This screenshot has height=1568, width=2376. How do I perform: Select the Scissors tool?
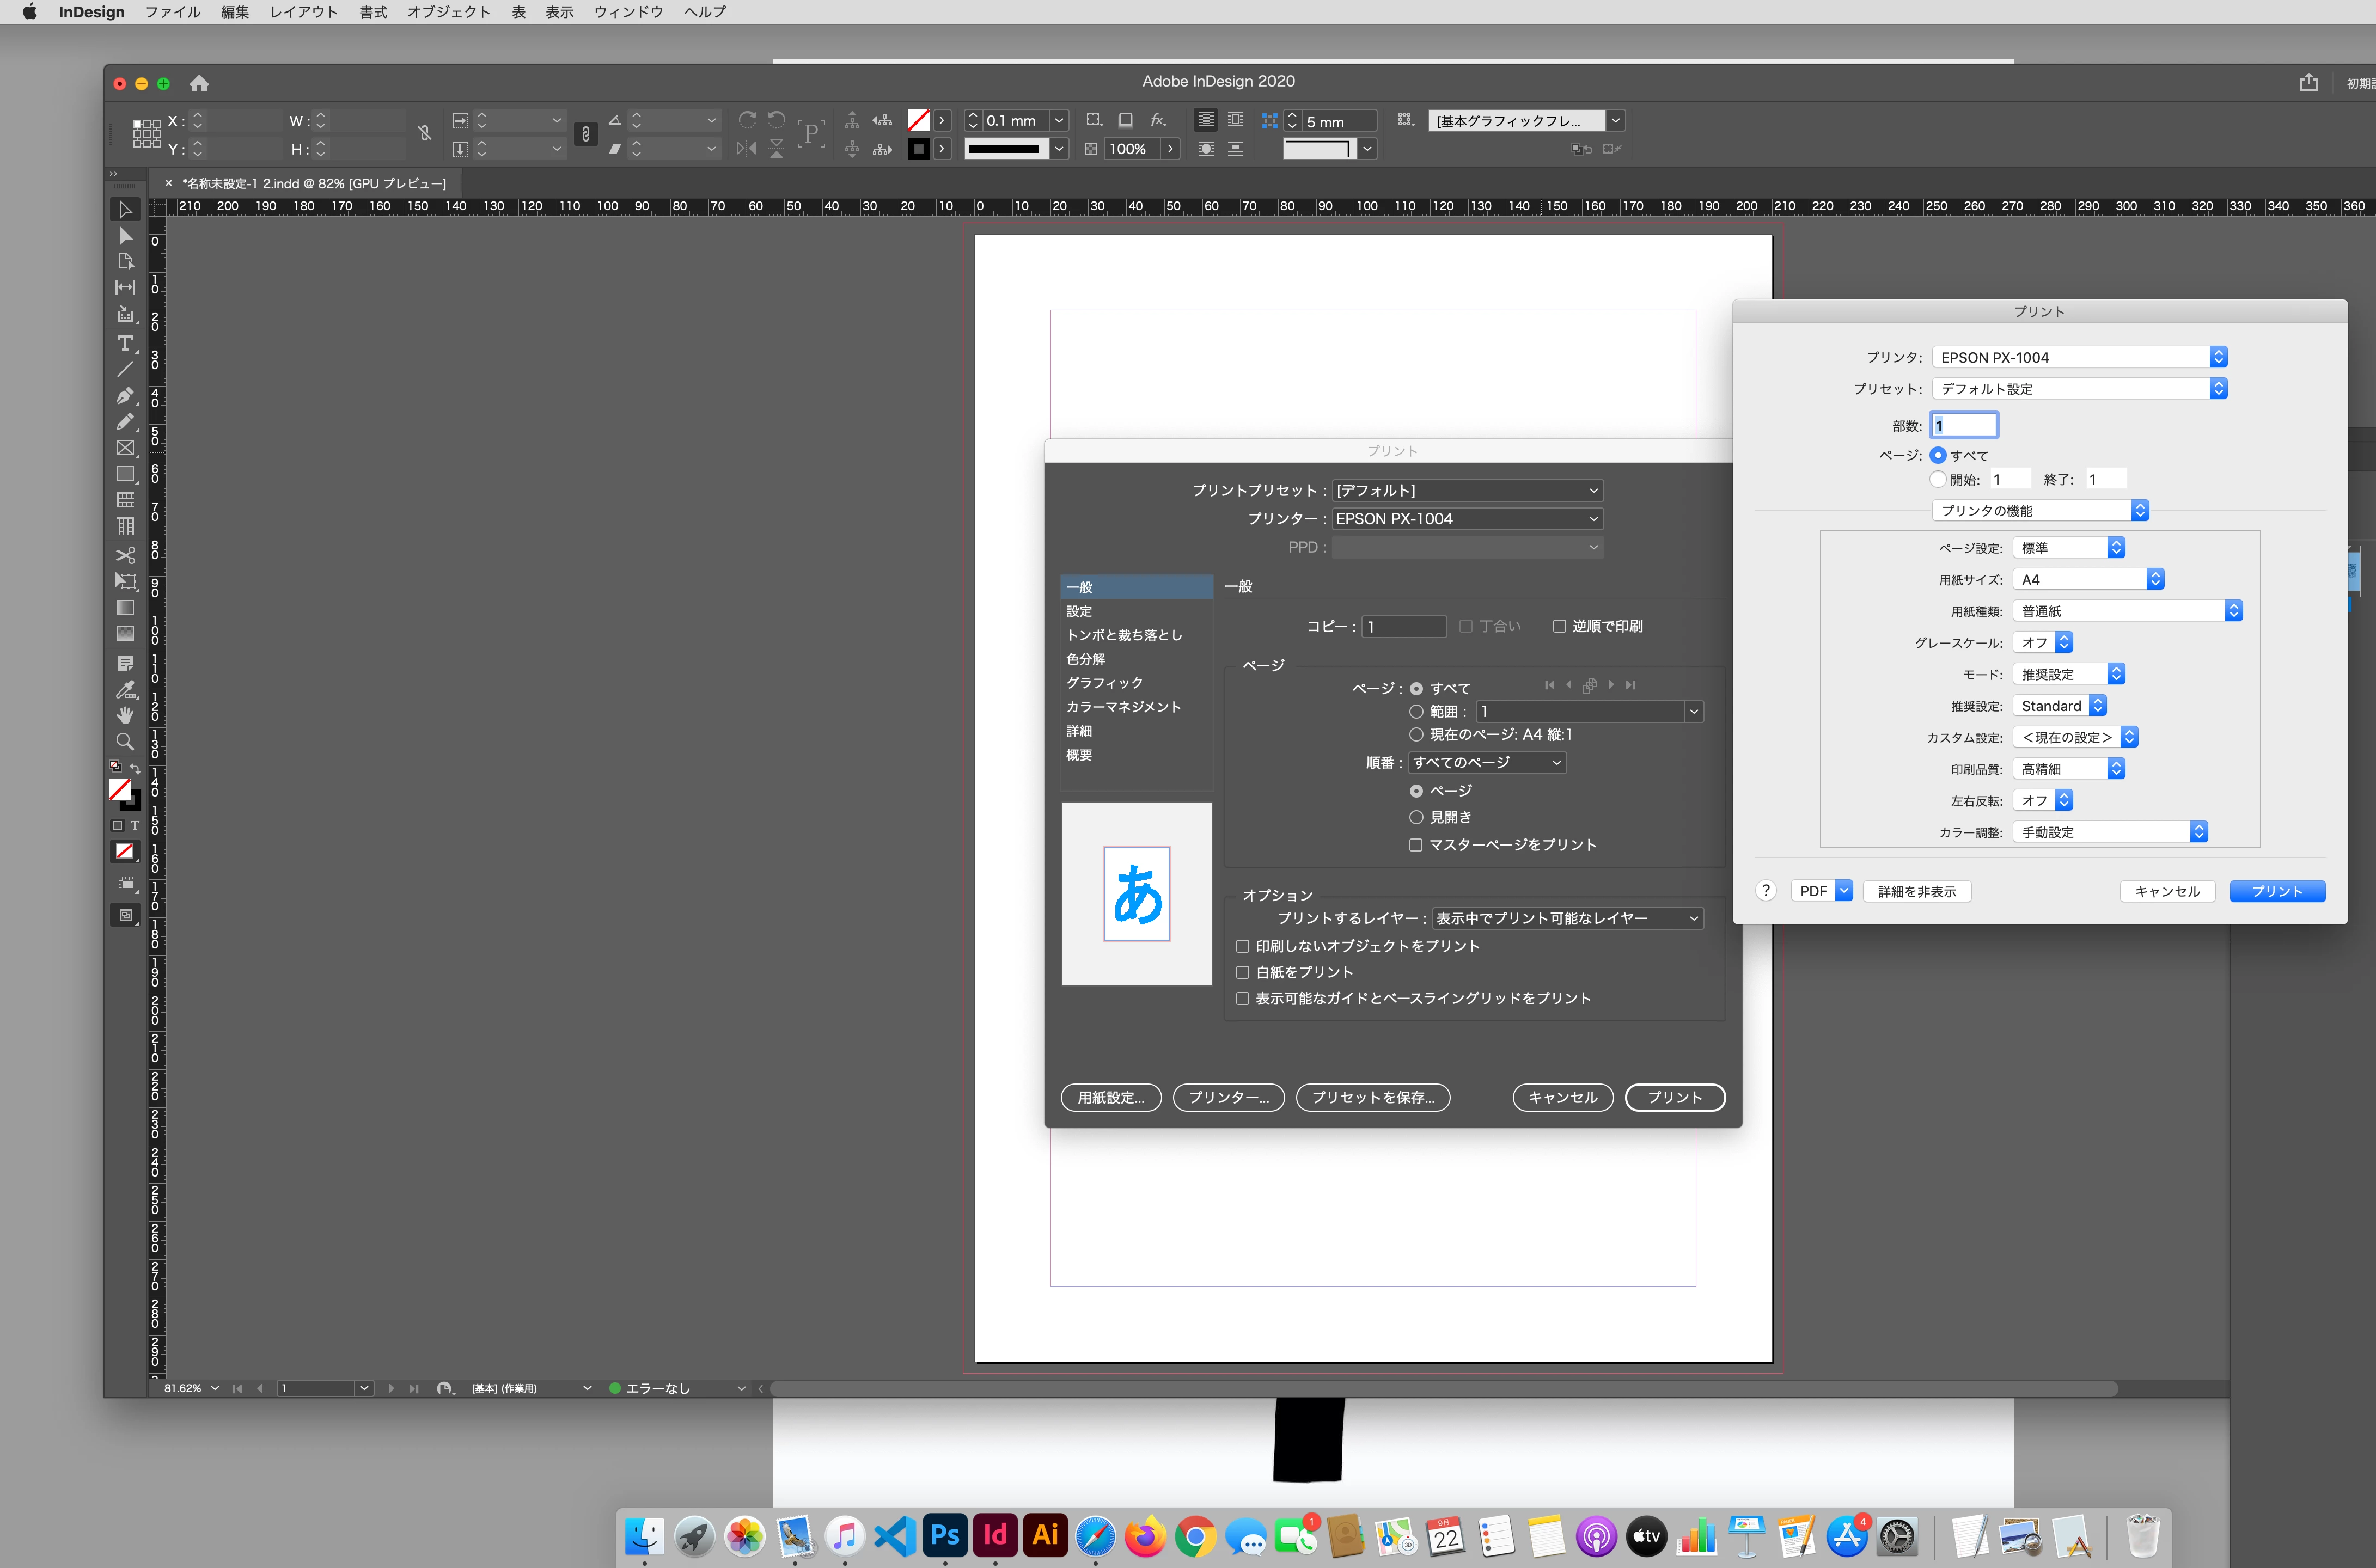point(125,555)
